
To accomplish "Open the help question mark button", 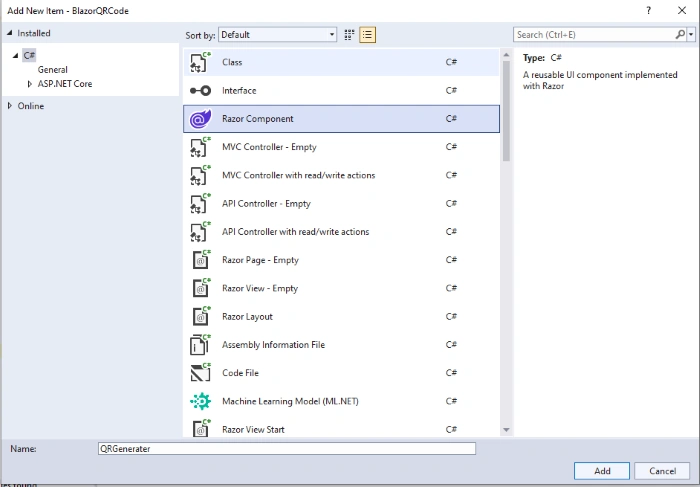I will 649,10.
